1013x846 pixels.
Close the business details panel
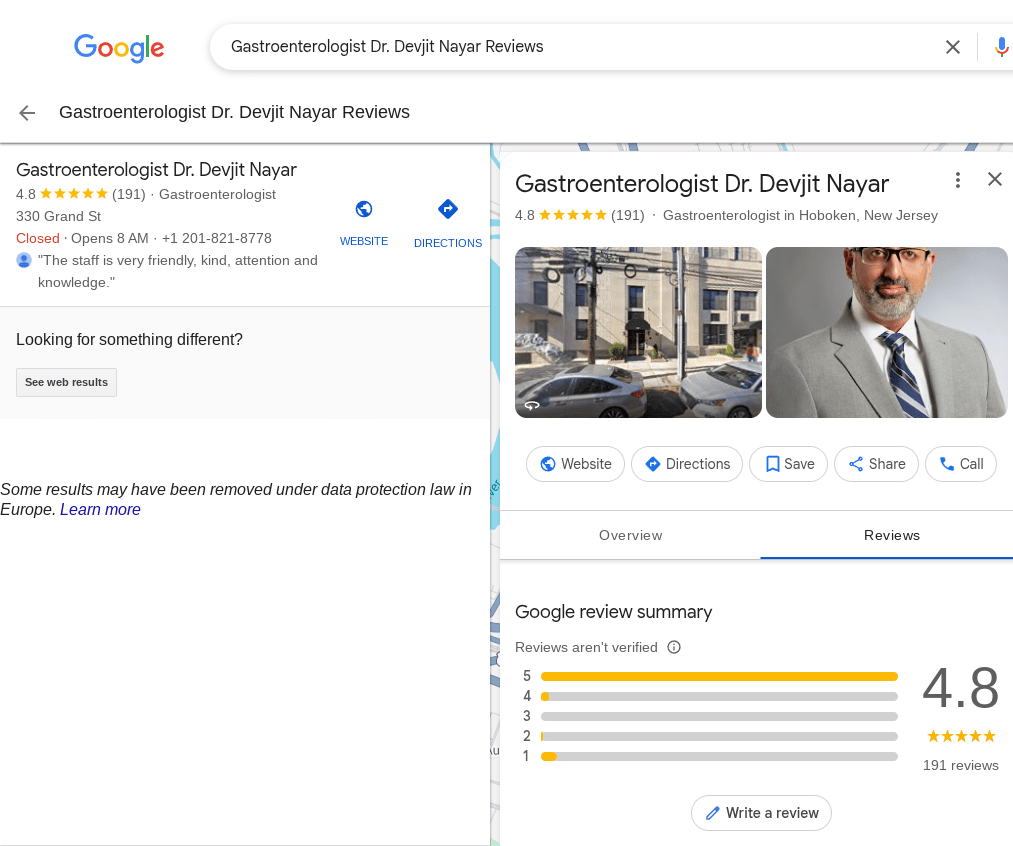pos(995,179)
